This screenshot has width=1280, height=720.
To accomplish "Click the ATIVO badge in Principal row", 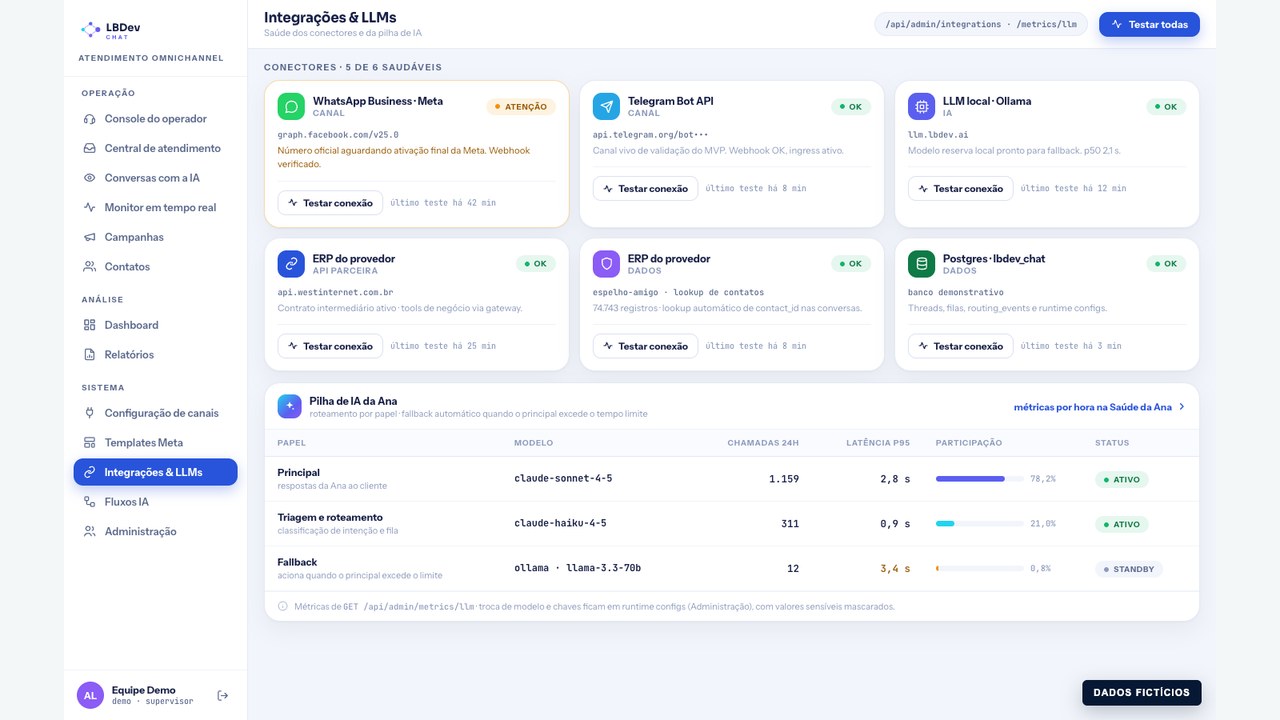I will pyautogui.click(x=1121, y=479).
